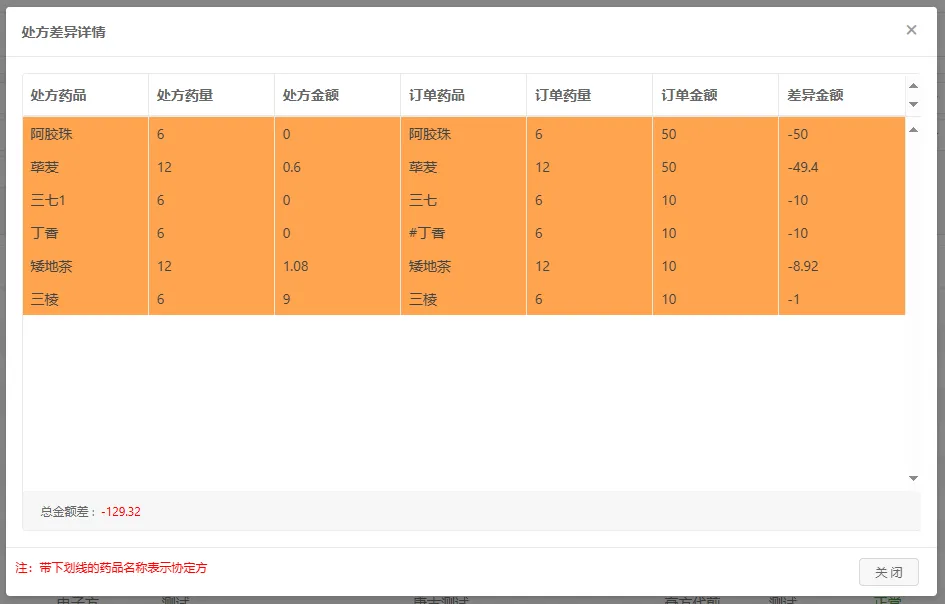Click the 差异金额 column header
Screen dimensions: 945x604
coord(815,95)
